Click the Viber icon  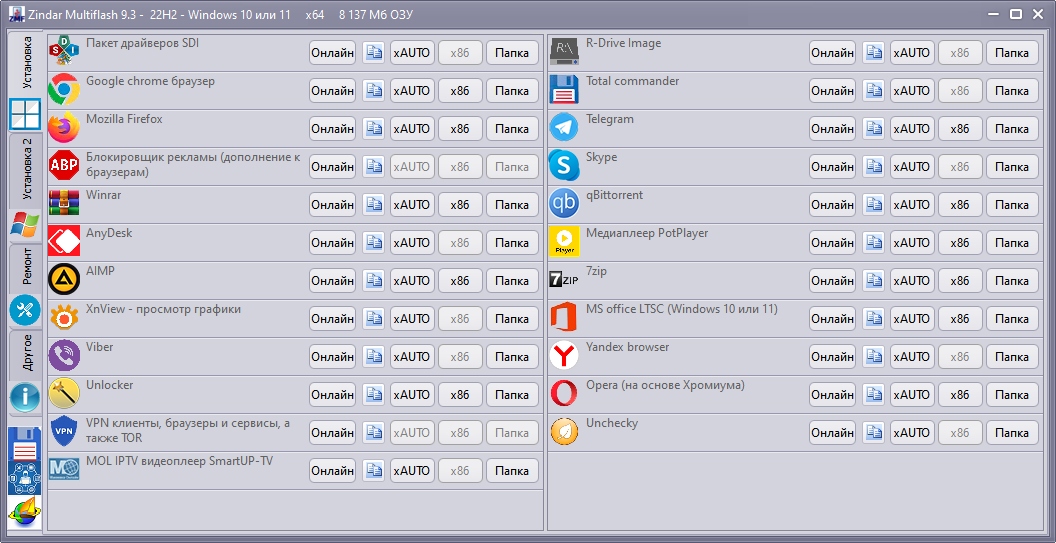tap(64, 356)
